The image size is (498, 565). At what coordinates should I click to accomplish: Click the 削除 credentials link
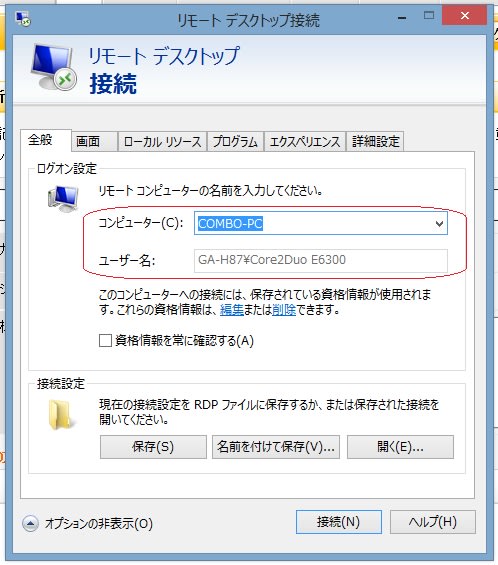click(284, 310)
